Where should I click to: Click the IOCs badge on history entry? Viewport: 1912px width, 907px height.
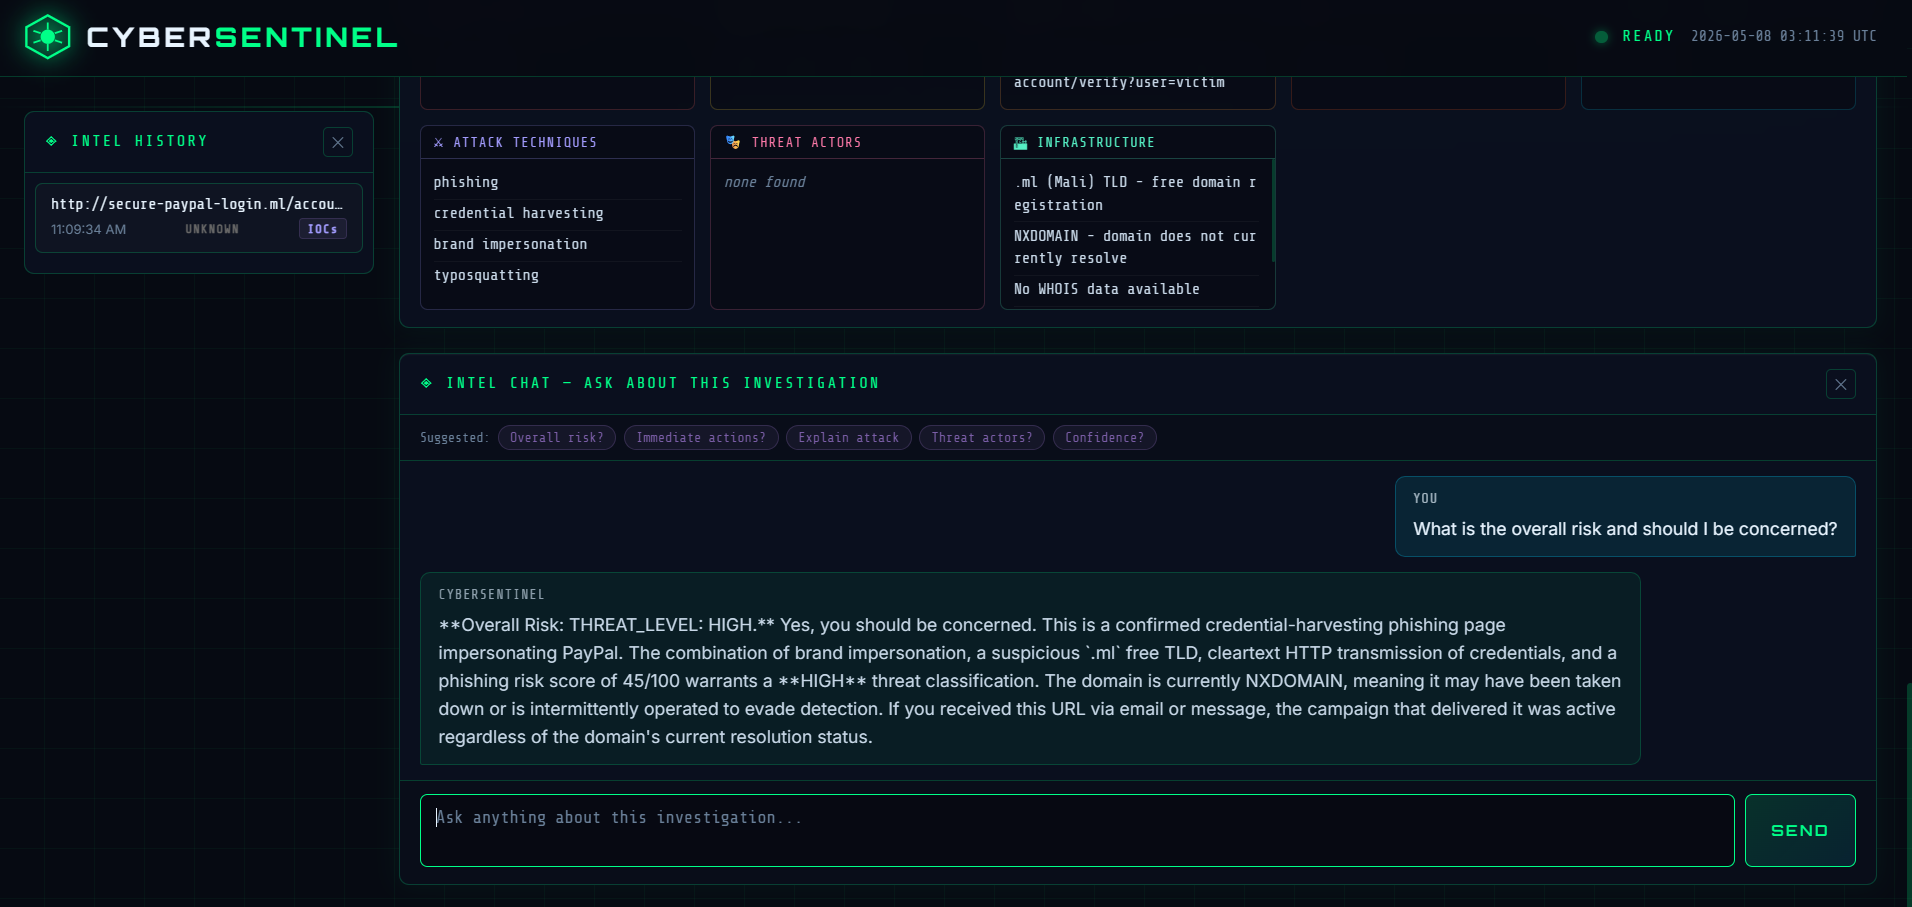pyautogui.click(x=322, y=229)
